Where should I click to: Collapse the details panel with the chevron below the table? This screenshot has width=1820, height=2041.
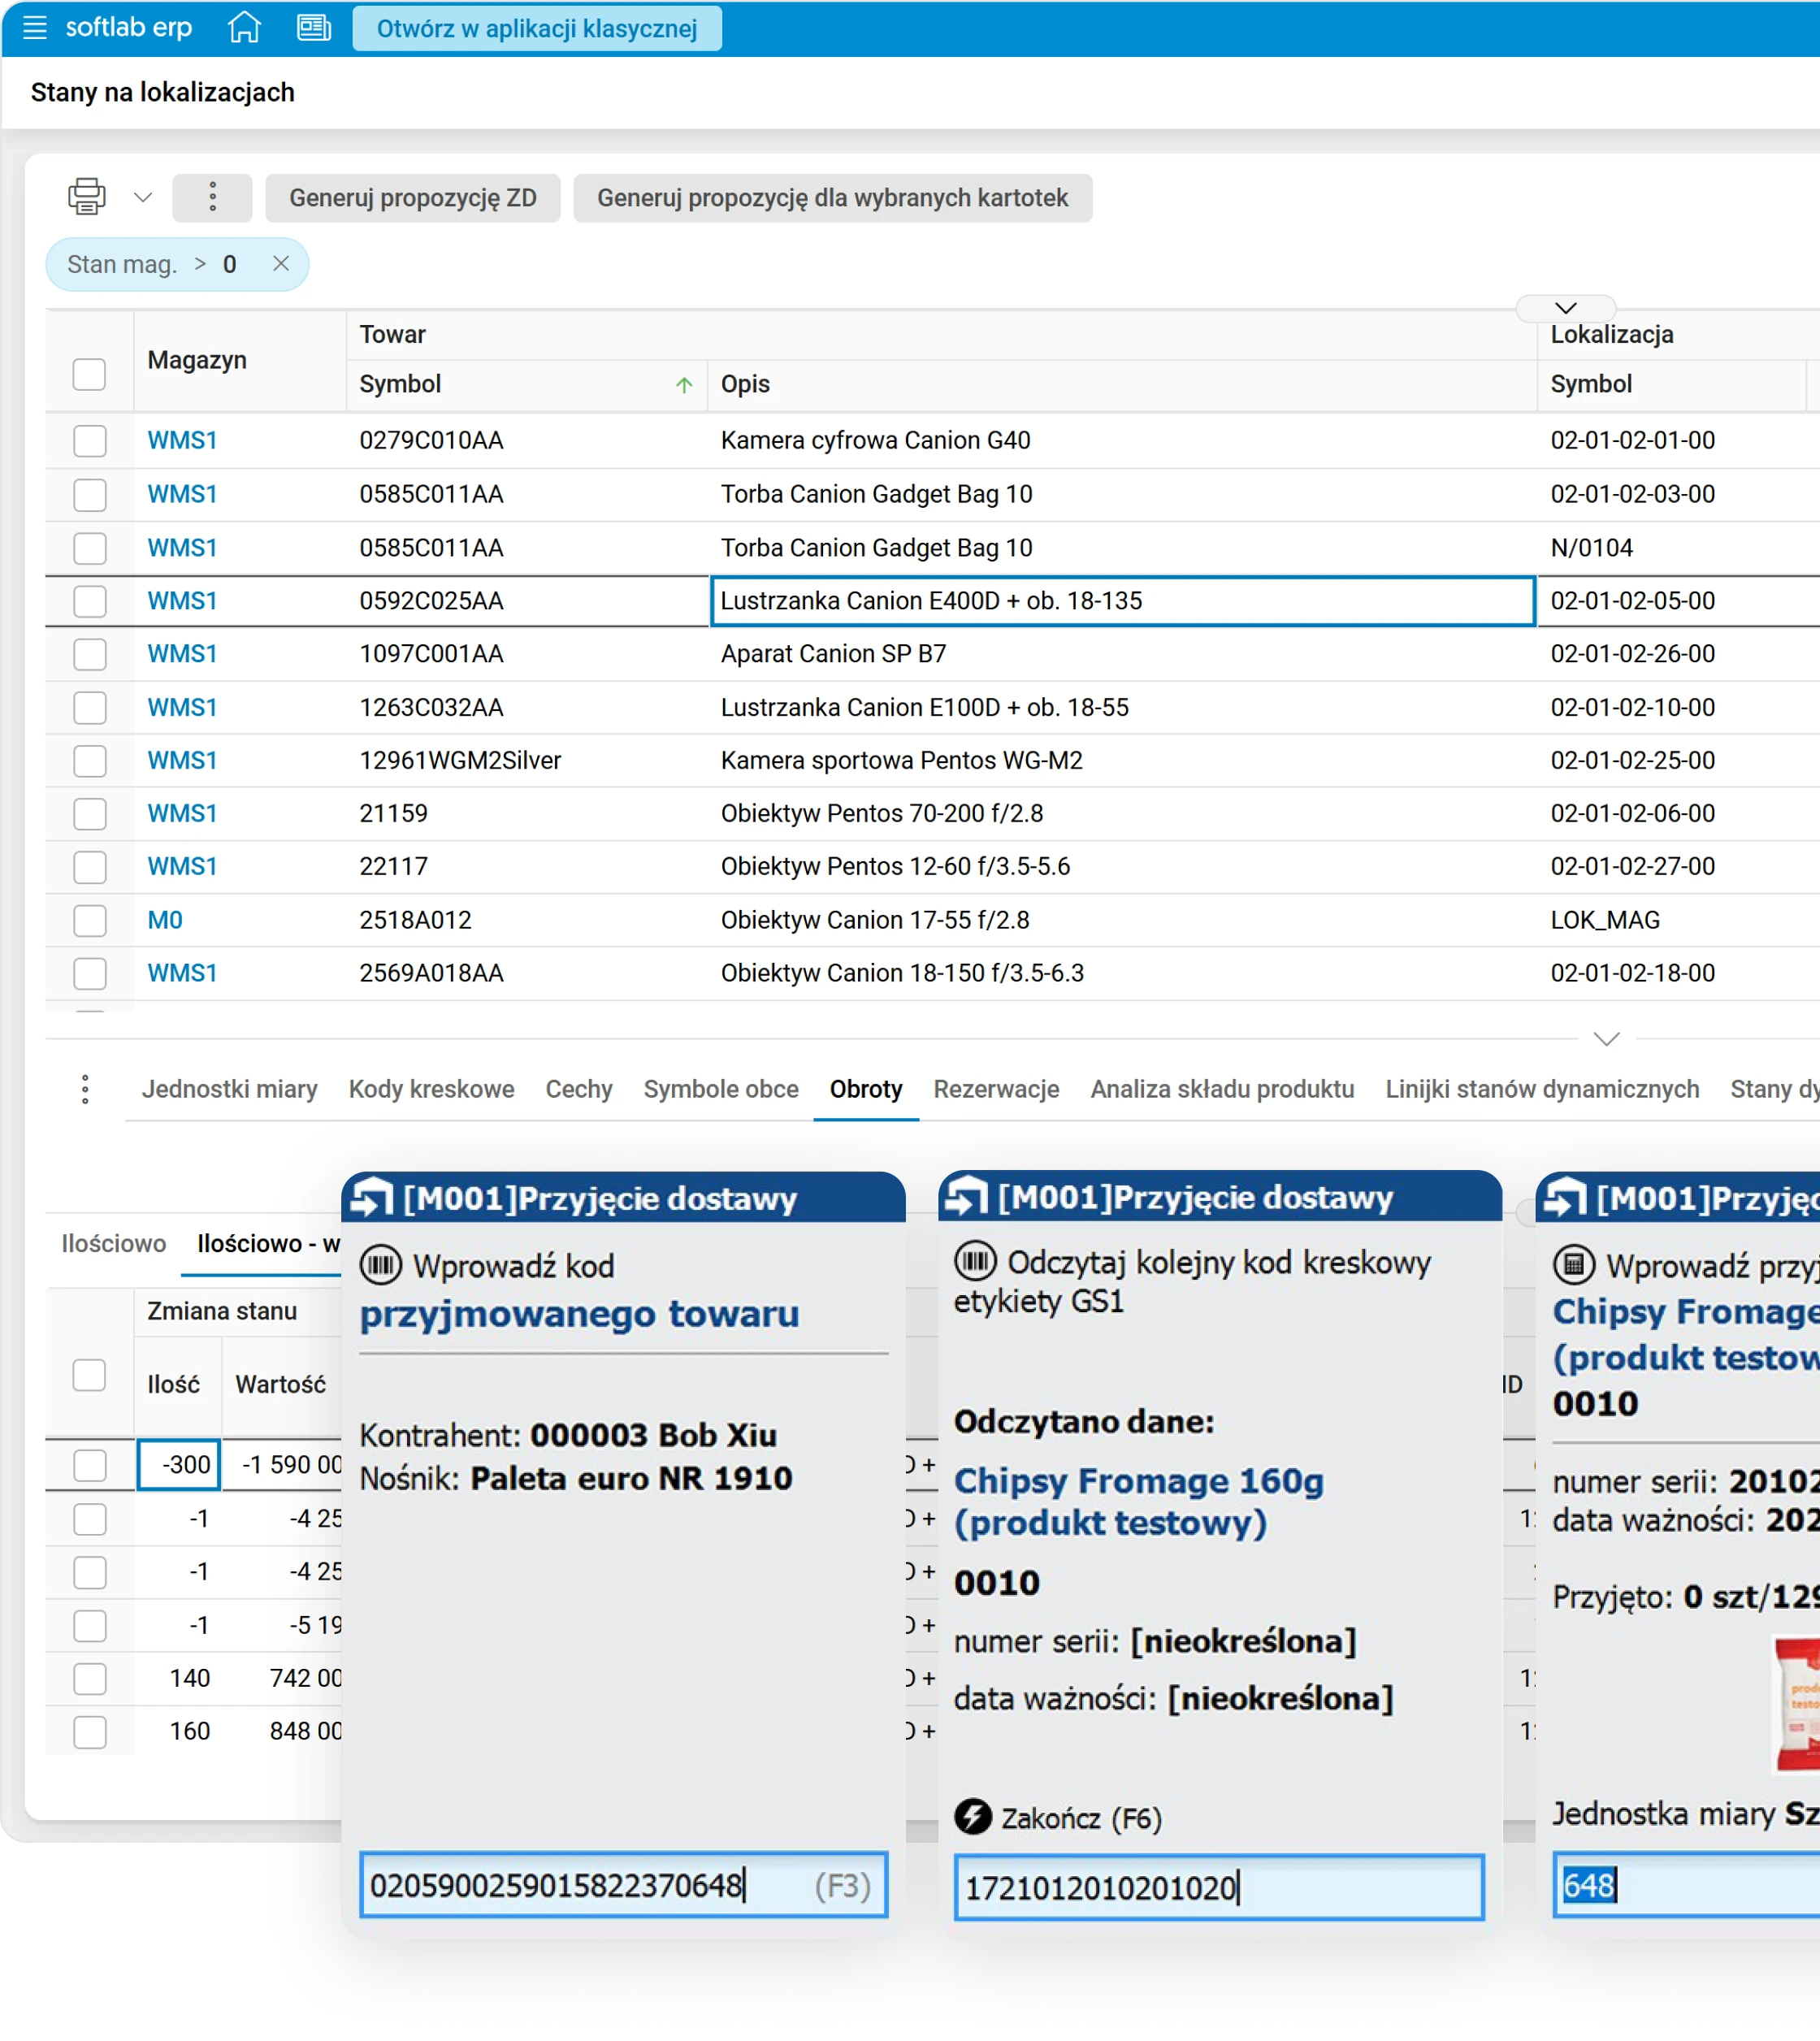[1606, 1039]
